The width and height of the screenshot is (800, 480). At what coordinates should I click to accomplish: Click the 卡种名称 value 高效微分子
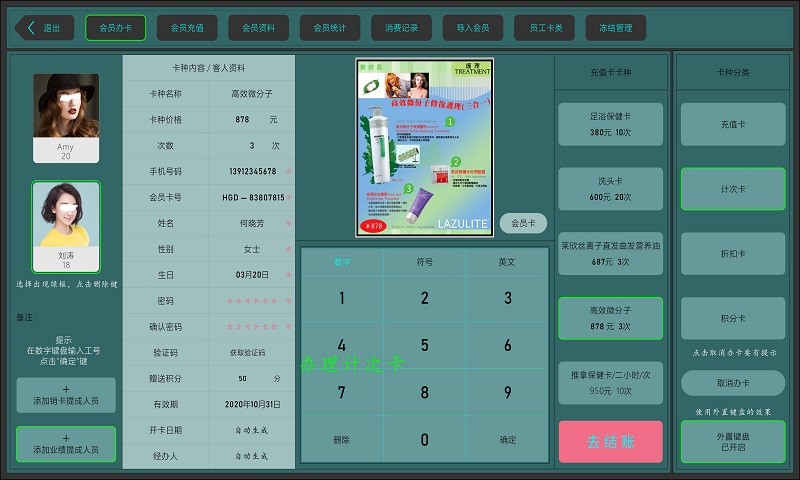pyautogui.click(x=252, y=94)
